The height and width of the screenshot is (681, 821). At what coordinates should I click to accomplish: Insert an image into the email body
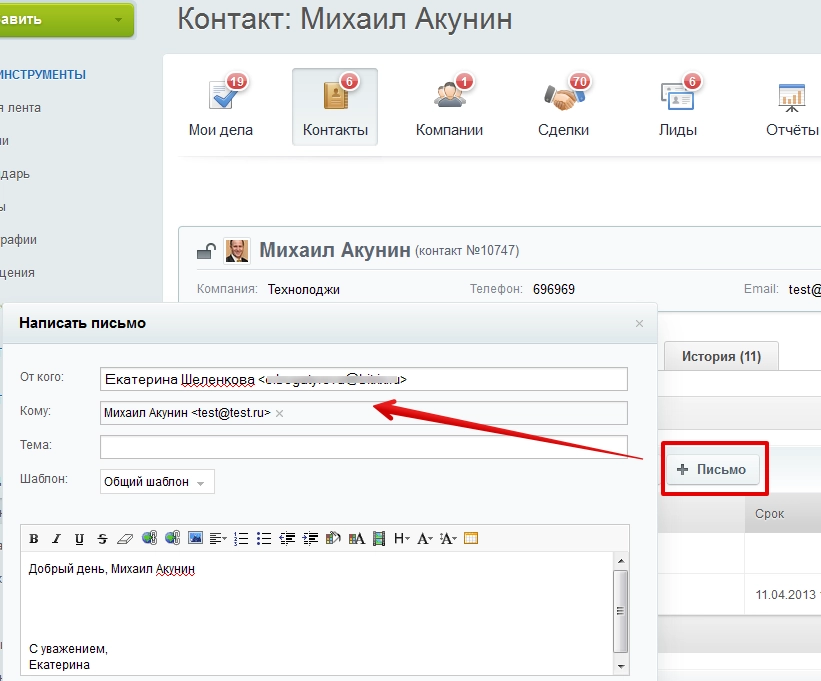point(195,538)
